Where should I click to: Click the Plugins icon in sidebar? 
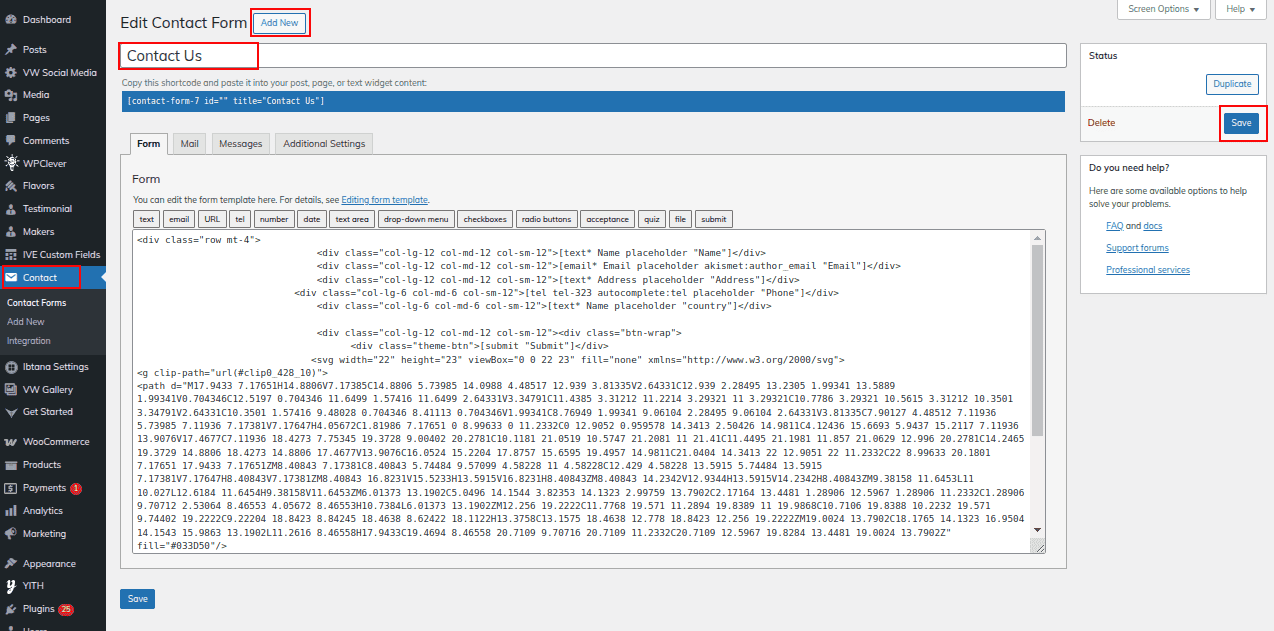pyautogui.click(x=11, y=609)
